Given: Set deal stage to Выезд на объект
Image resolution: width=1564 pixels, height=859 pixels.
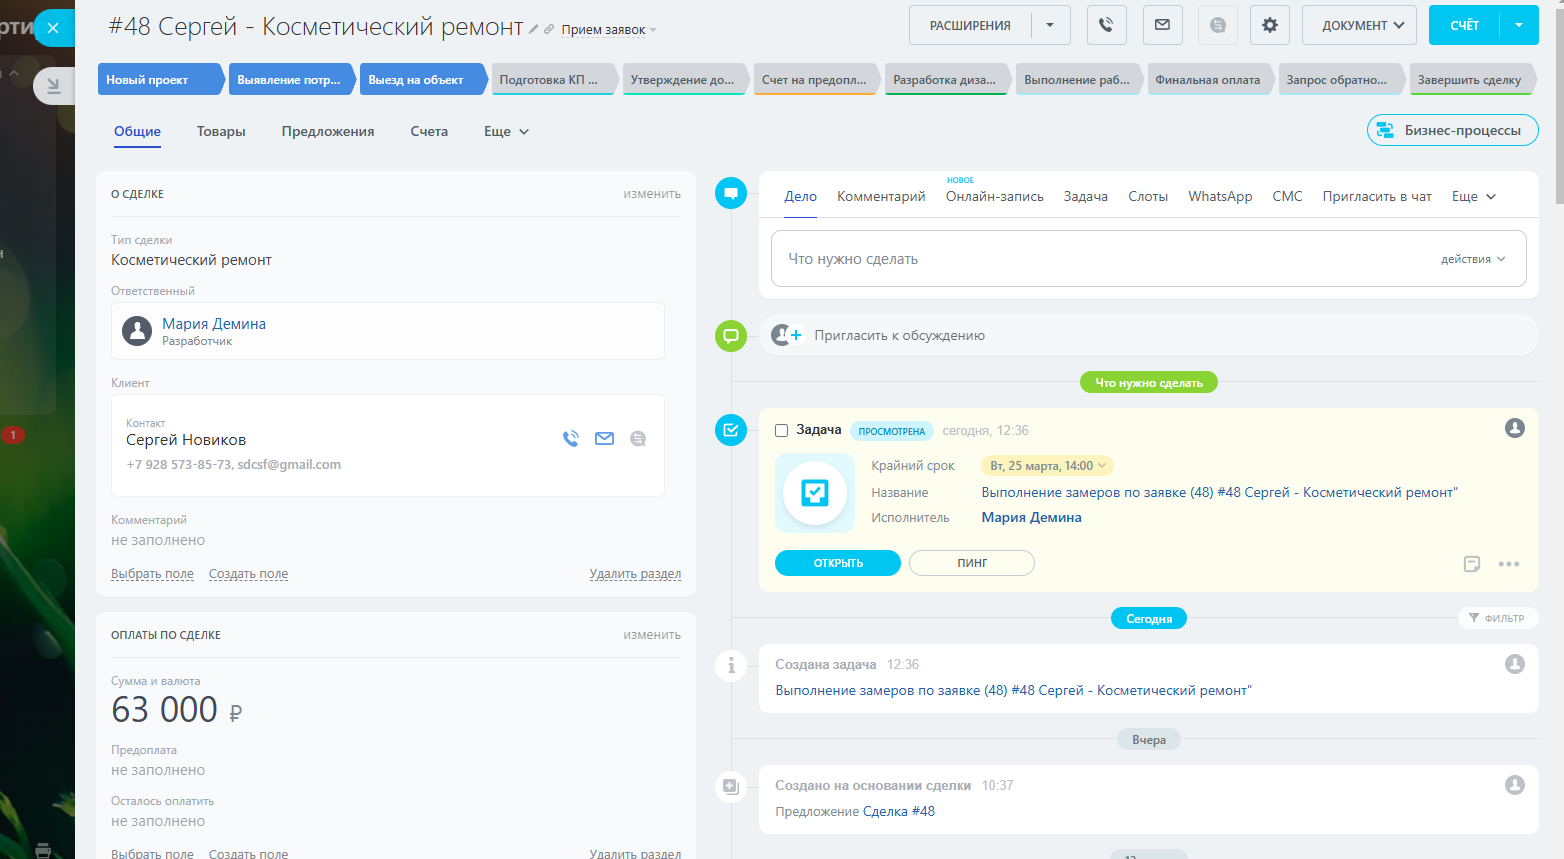Looking at the screenshot, I should pos(416,80).
